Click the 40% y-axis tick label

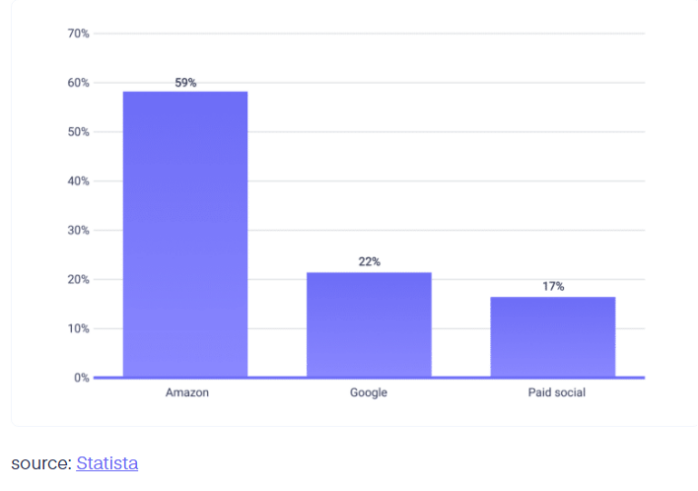(x=78, y=181)
